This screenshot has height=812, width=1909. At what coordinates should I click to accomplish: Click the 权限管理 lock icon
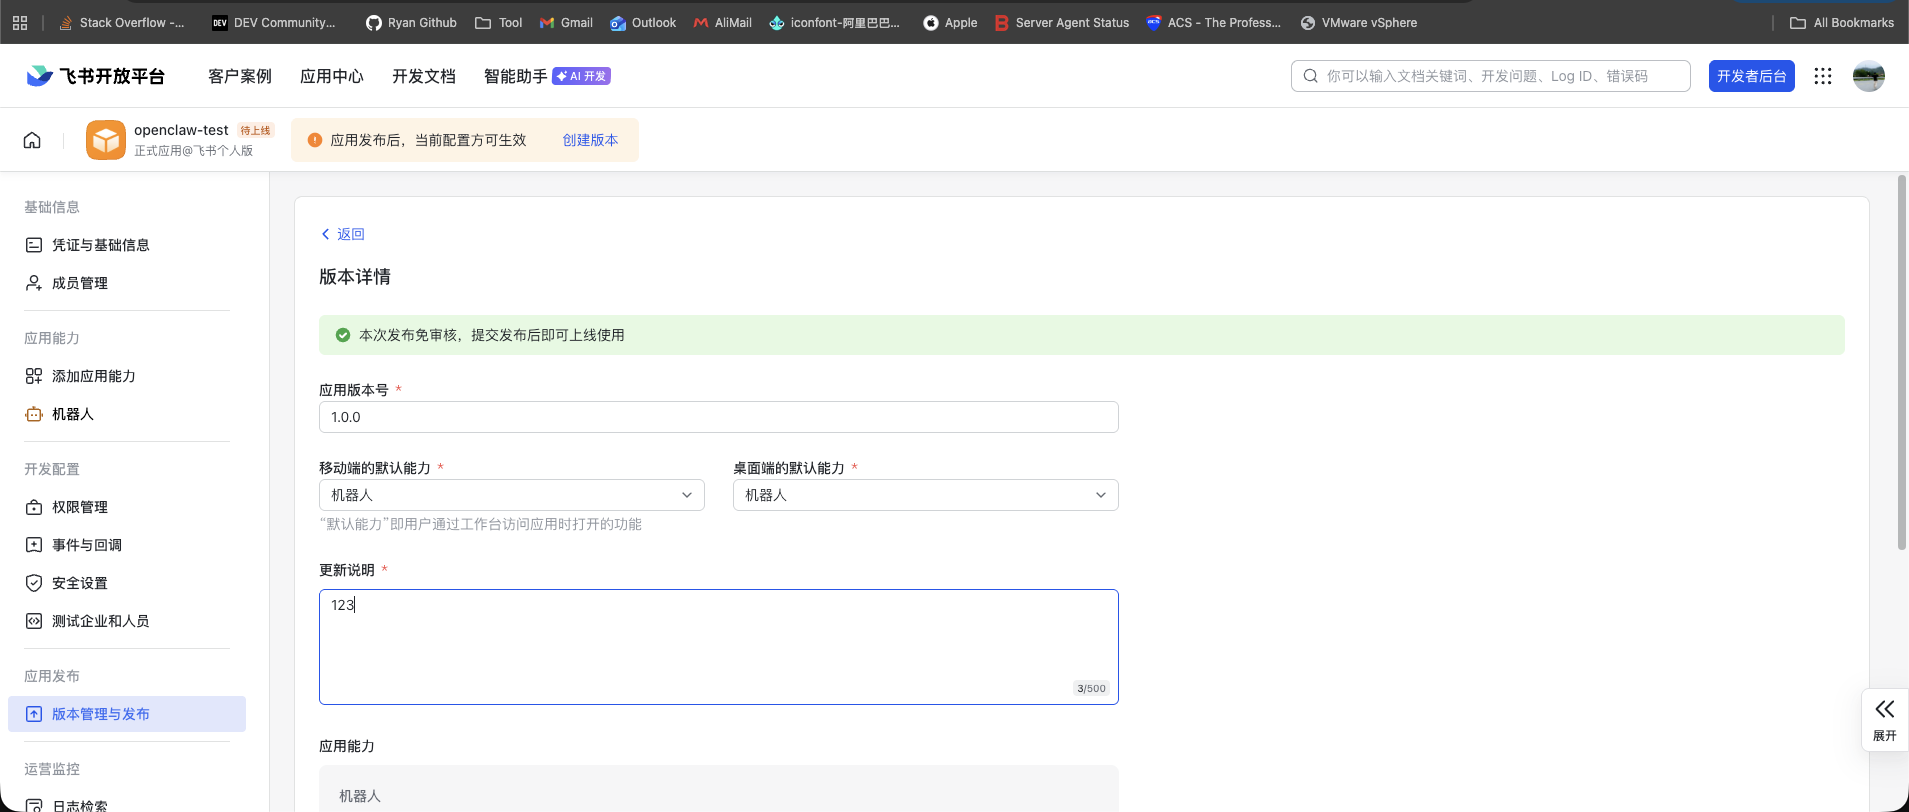tap(34, 507)
